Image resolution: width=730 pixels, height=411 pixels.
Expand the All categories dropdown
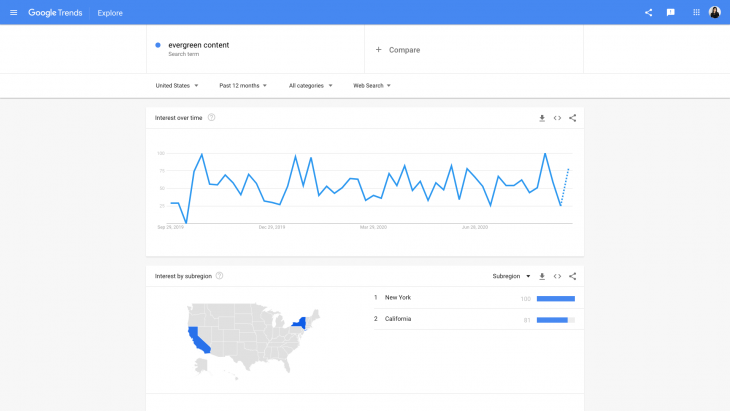tap(310, 86)
